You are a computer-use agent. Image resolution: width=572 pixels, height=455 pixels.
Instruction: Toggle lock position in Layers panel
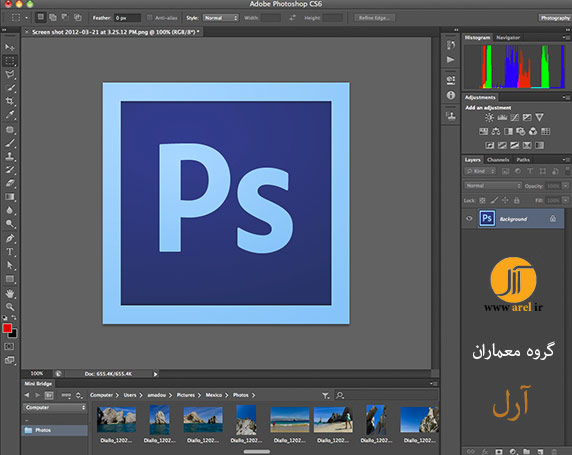(505, 200)
